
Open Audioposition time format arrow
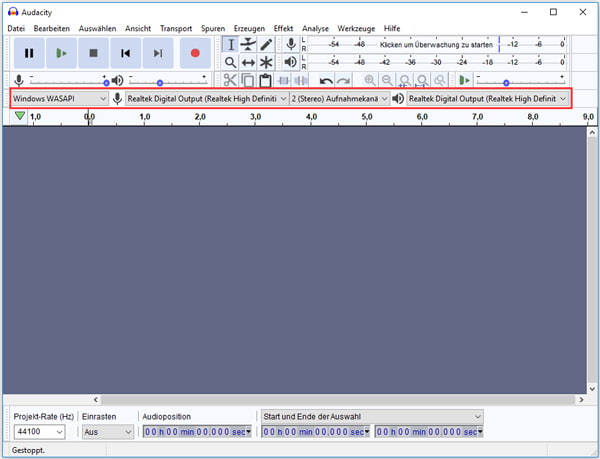(248, 432)
